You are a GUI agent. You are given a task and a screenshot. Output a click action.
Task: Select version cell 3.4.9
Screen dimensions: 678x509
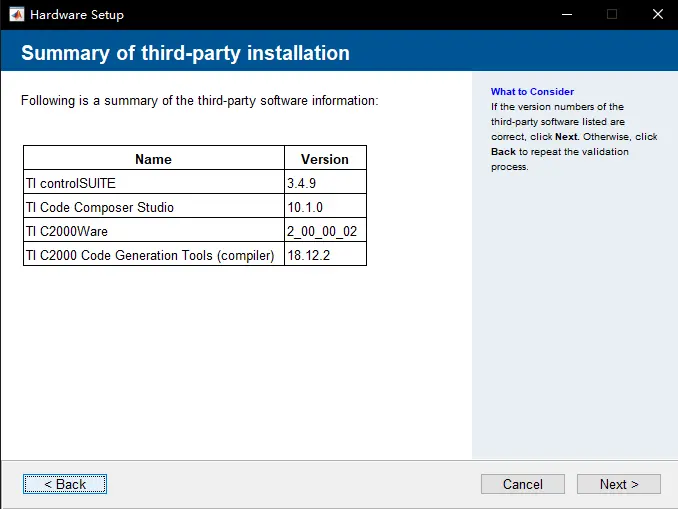[325, 183]
